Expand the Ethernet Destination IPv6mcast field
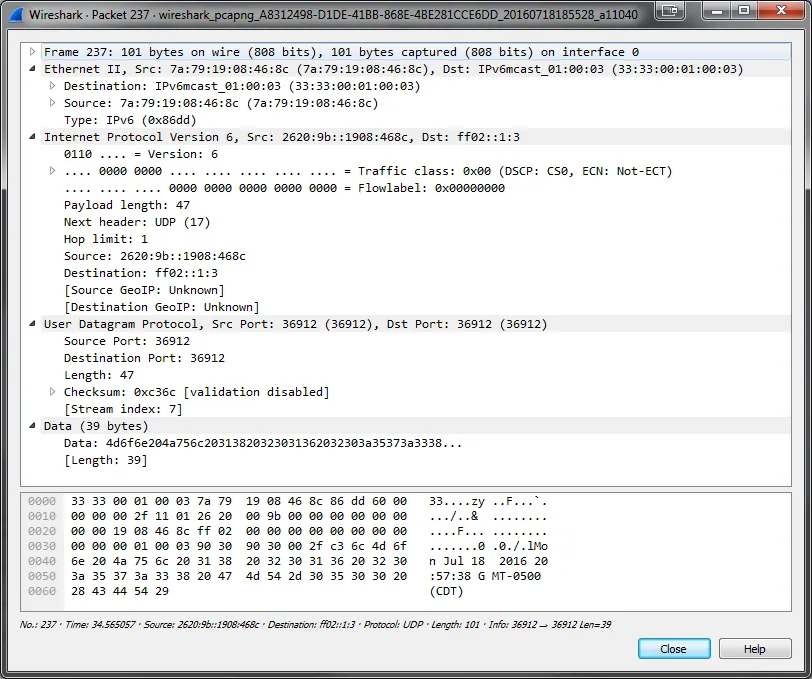Image resolution: width=812 pixels, height=679 pixels. click(x=52, y=86)
